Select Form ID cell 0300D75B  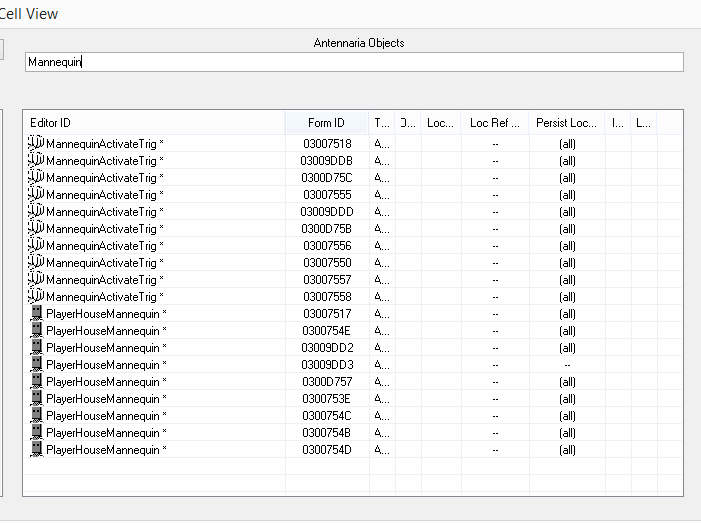[327, 229]
